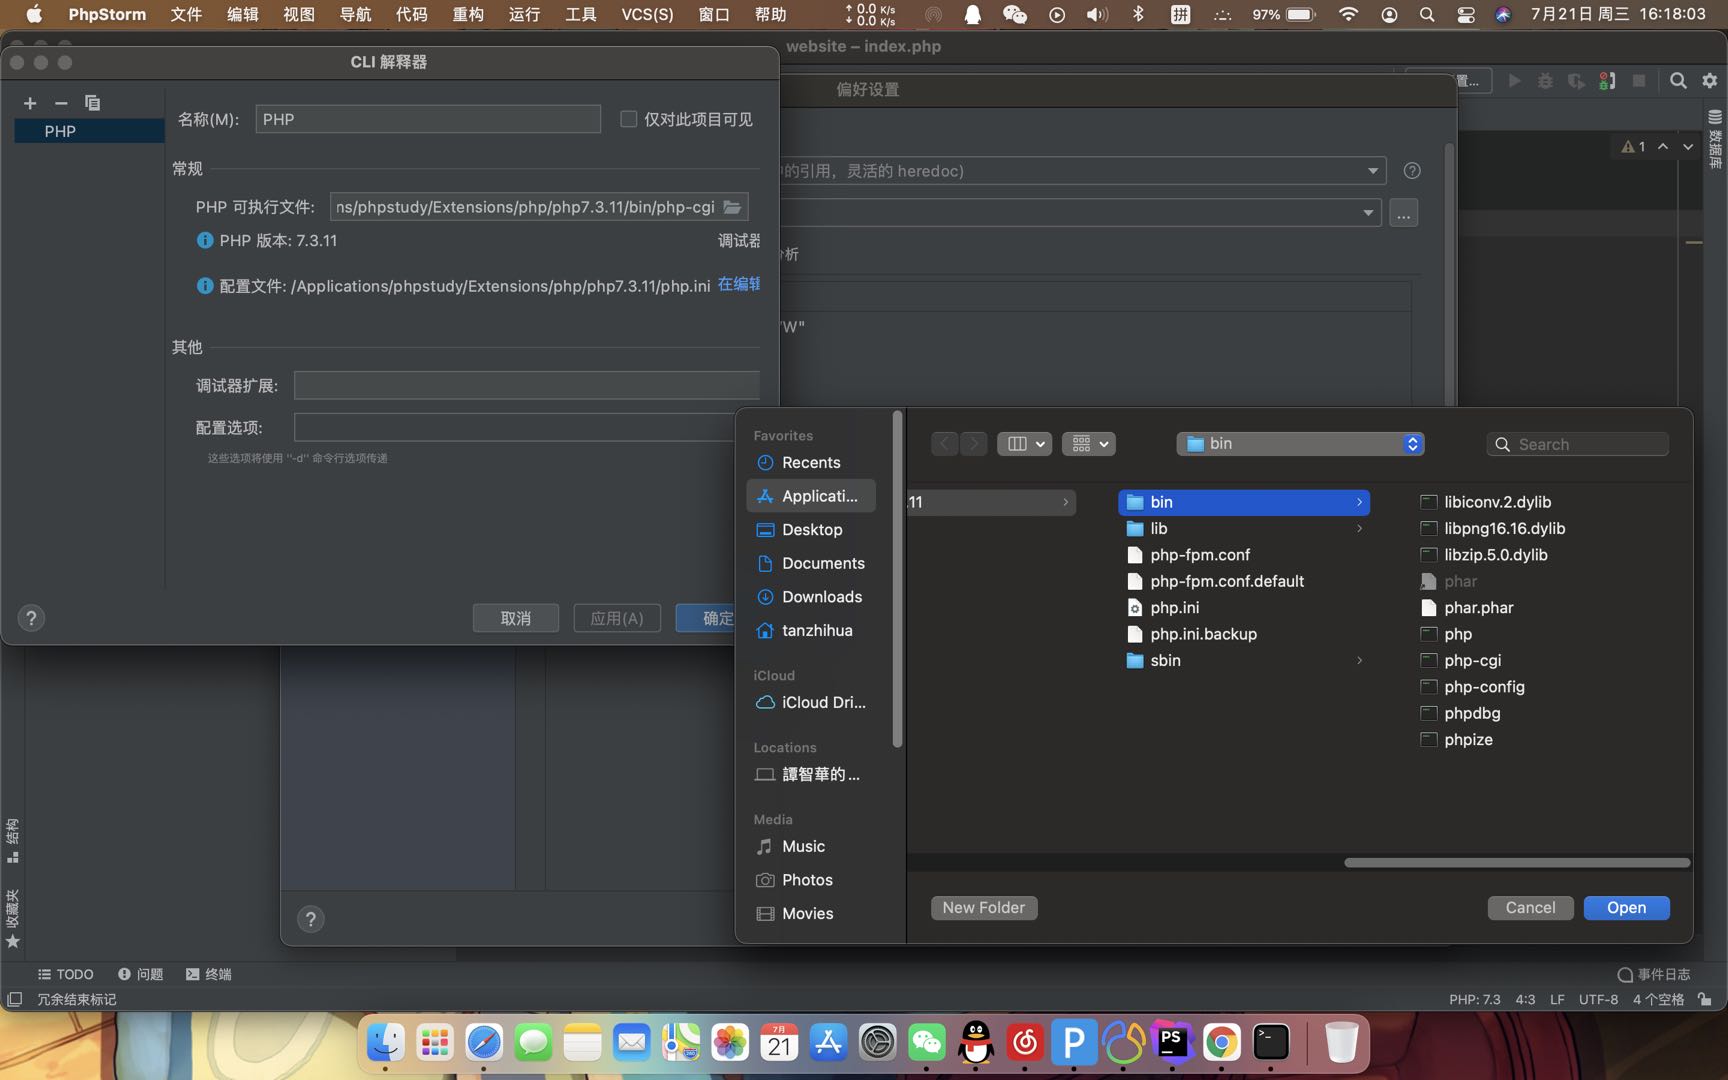Open the Database tool window on right edge

[x=1715, y=138]
